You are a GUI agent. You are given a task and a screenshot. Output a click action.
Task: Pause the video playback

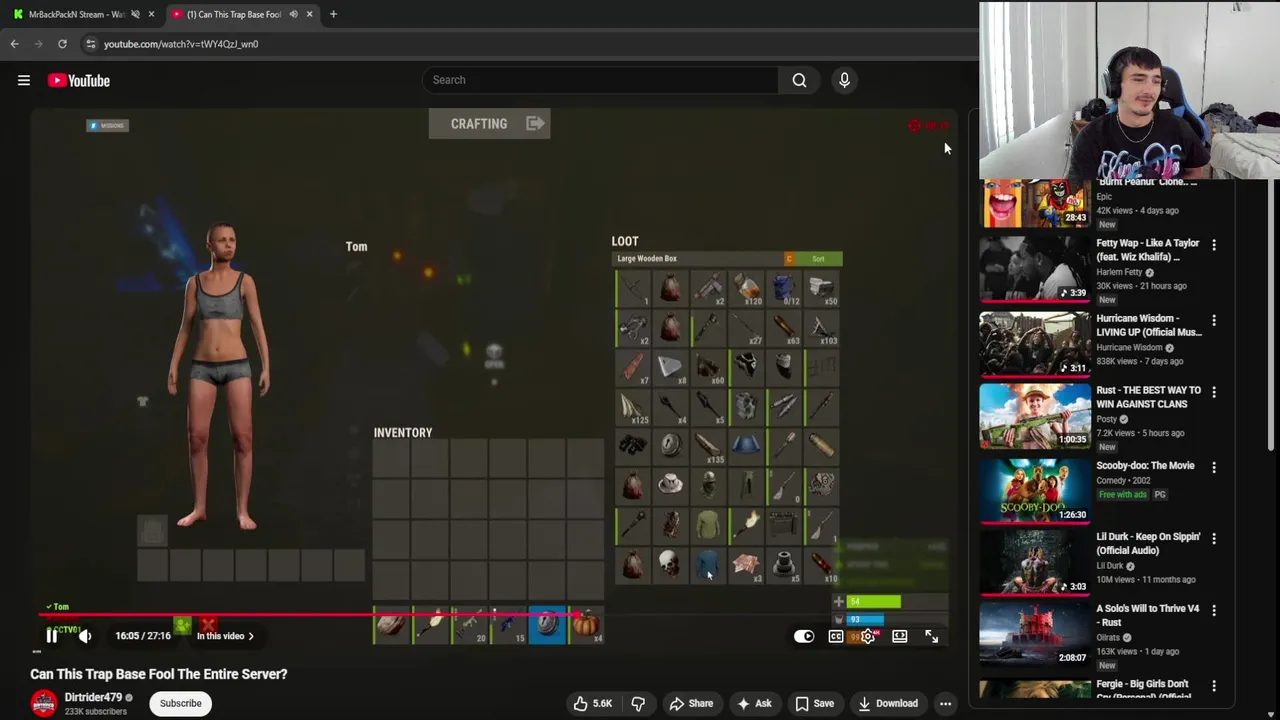click(x=52, y=636)
